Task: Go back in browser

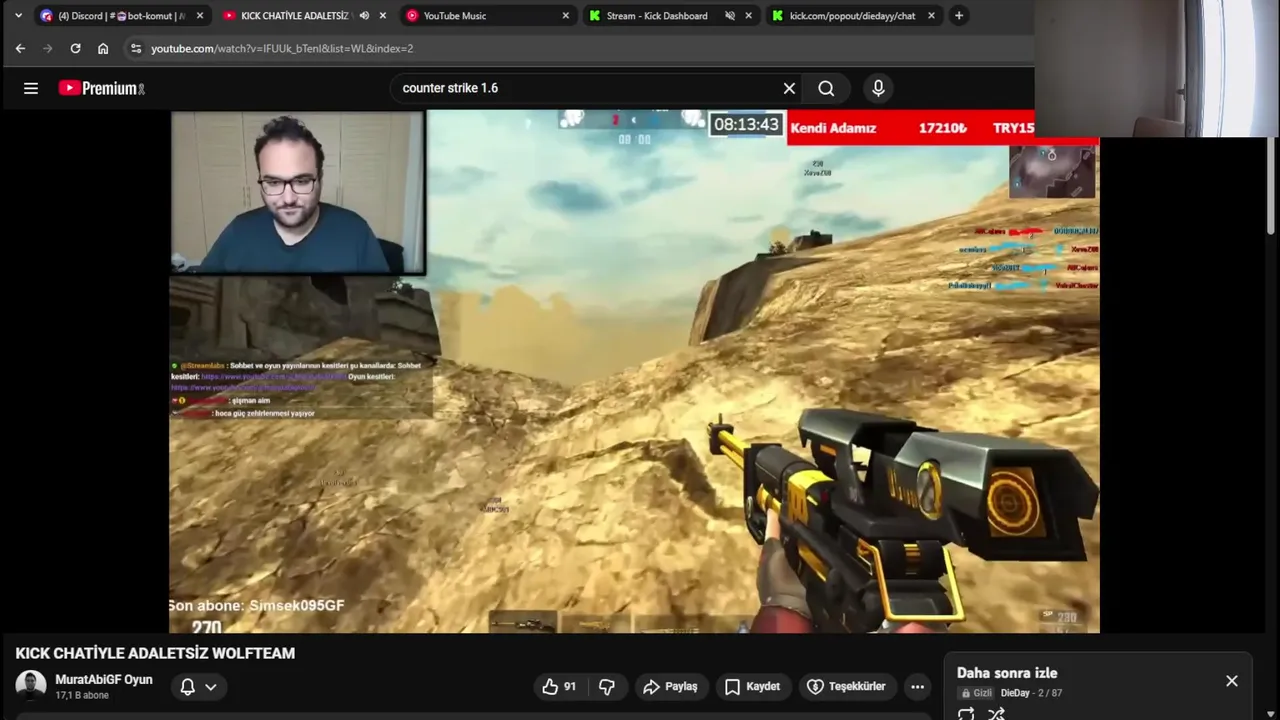Action: click(x=20, y=48)
